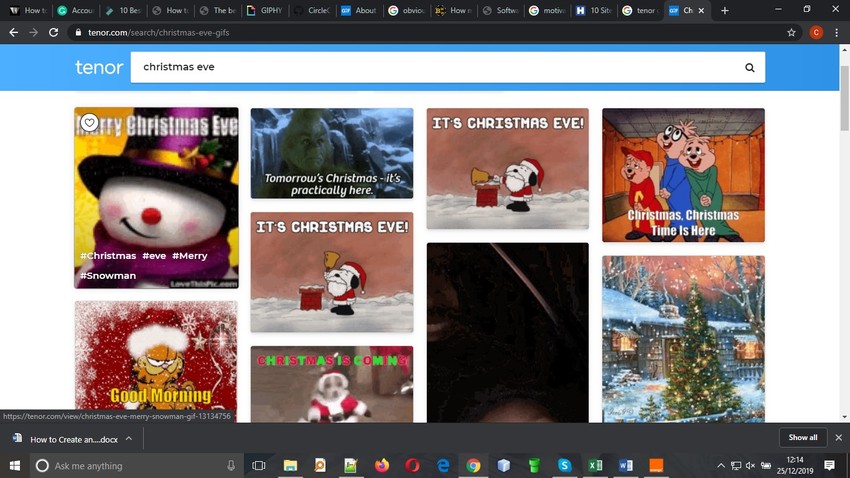The height and width of the screenshot is (478, 850).
Task: Click the search magnifier icon on Tenor
Action: [749, 68]
